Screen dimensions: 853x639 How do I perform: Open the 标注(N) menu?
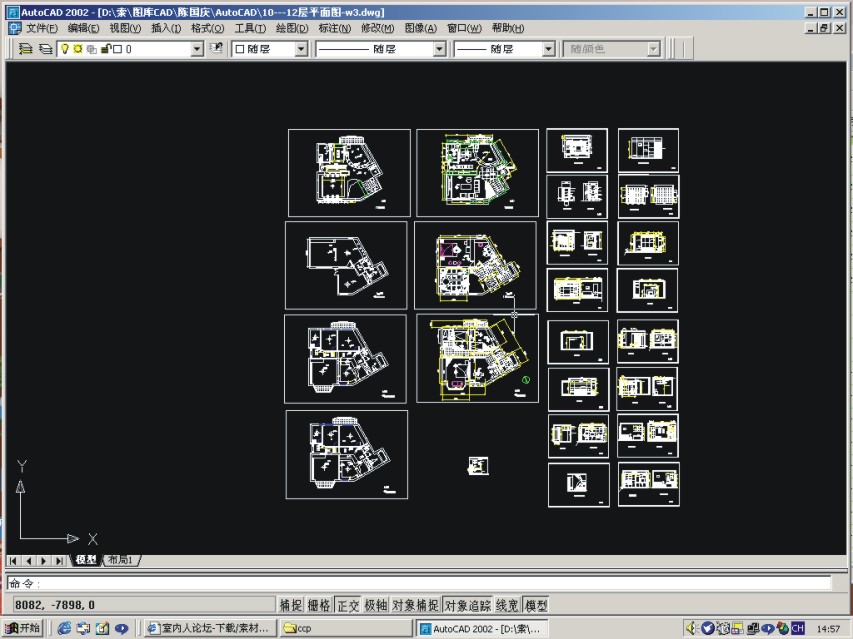[335, 28]
